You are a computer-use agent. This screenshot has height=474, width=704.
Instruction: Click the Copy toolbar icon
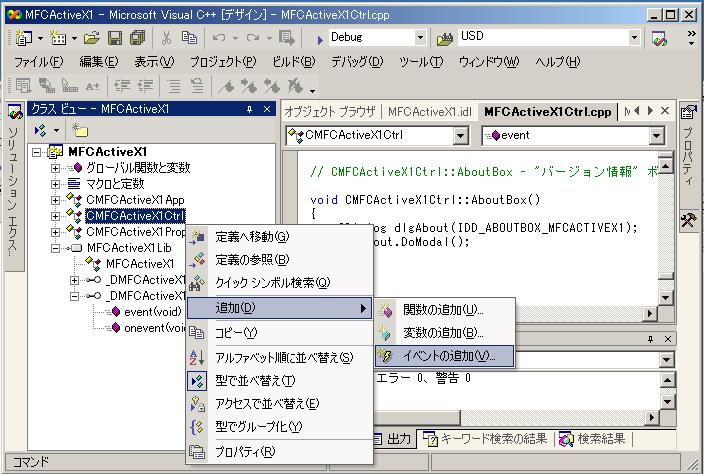(x=189, y=39)
